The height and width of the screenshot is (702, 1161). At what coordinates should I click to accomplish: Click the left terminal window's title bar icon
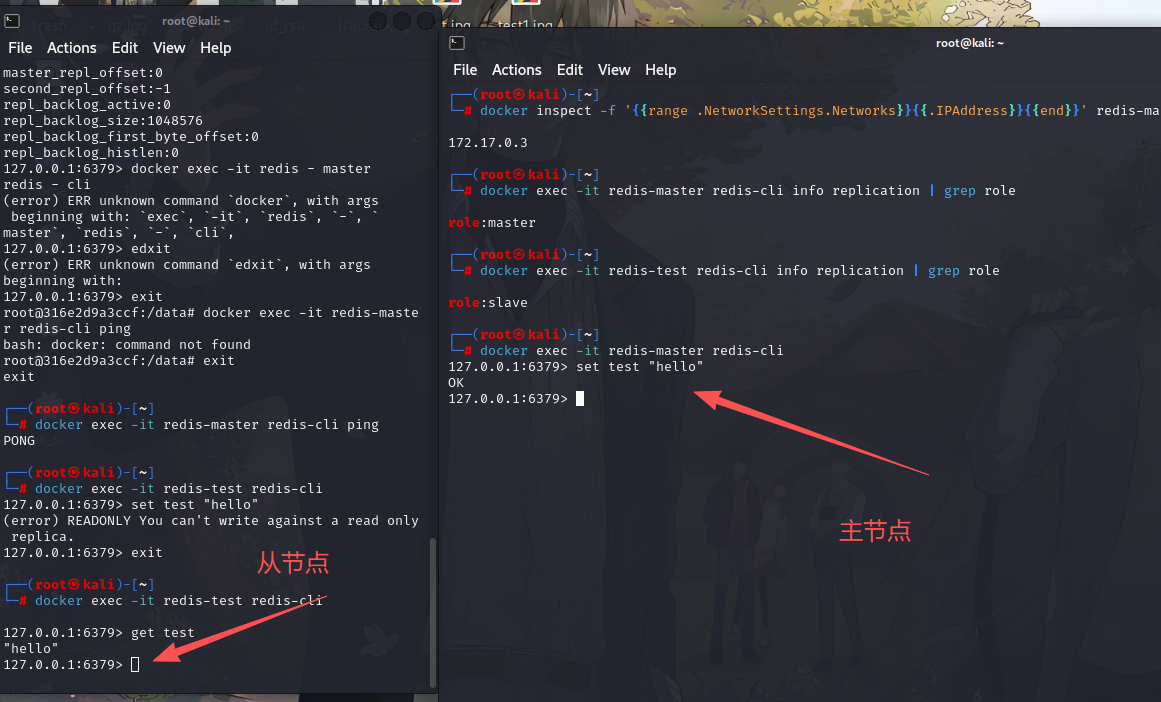(x=12, y=21)
